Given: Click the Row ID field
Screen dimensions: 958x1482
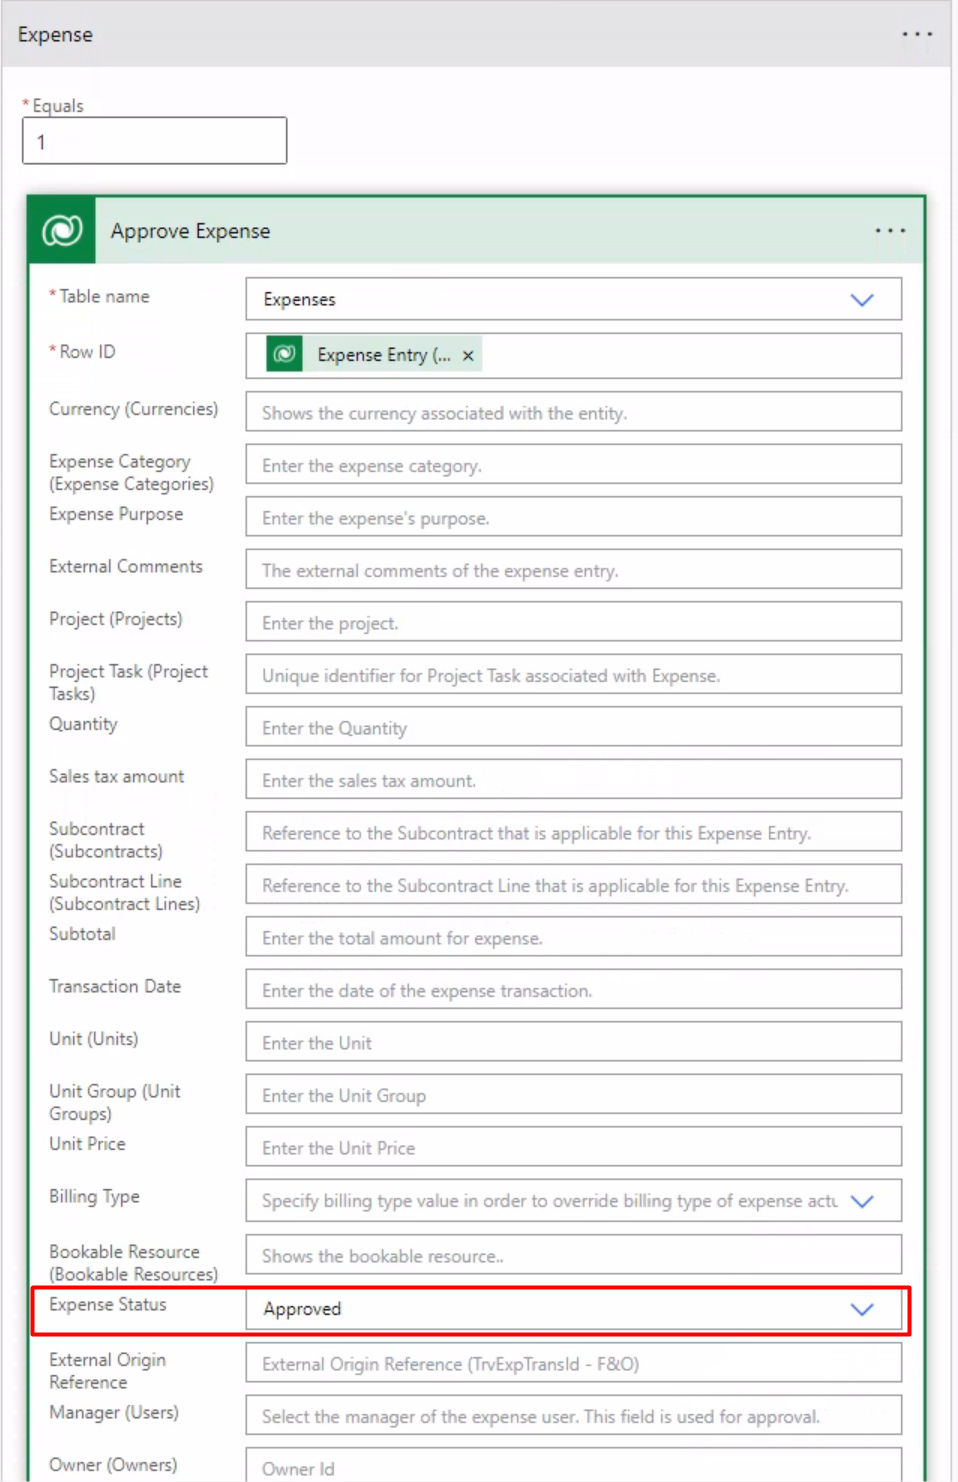Looking at the screenshot, I should 574,355.
